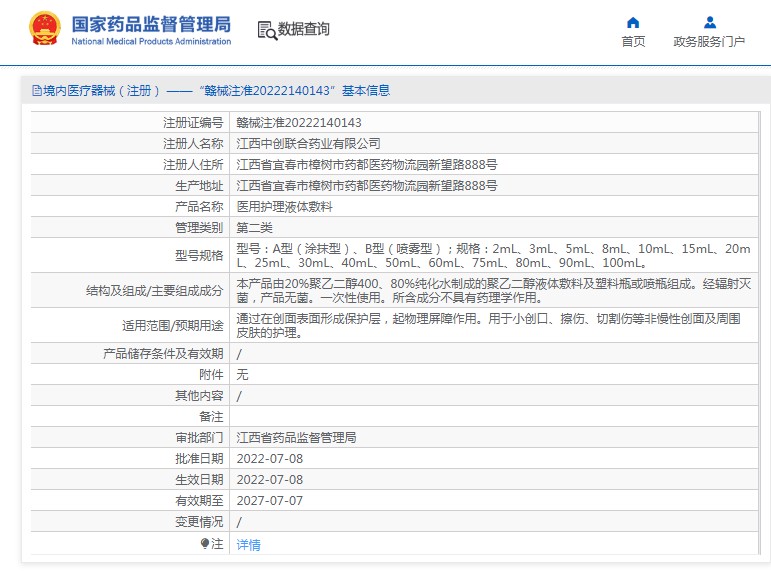Click management category value 第二类
Image resolution: width=771 pixels, height=571 pixels.
(x=254, y=228)
